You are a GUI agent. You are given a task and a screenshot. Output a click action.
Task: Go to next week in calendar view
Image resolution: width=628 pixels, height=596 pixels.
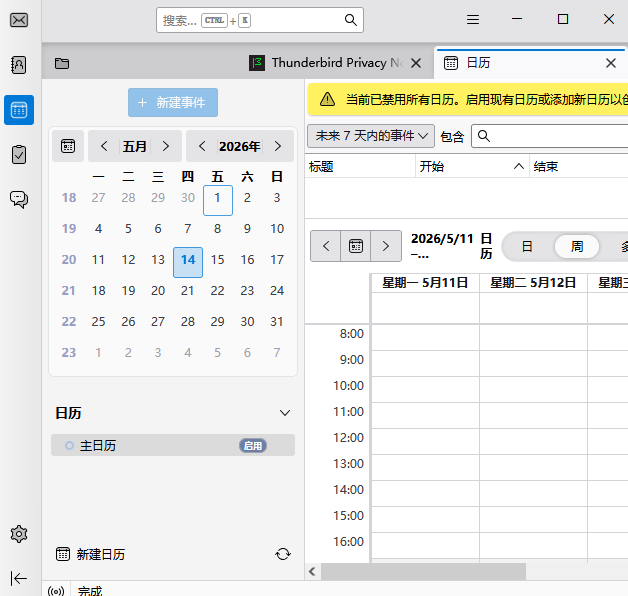coord(386,246)
